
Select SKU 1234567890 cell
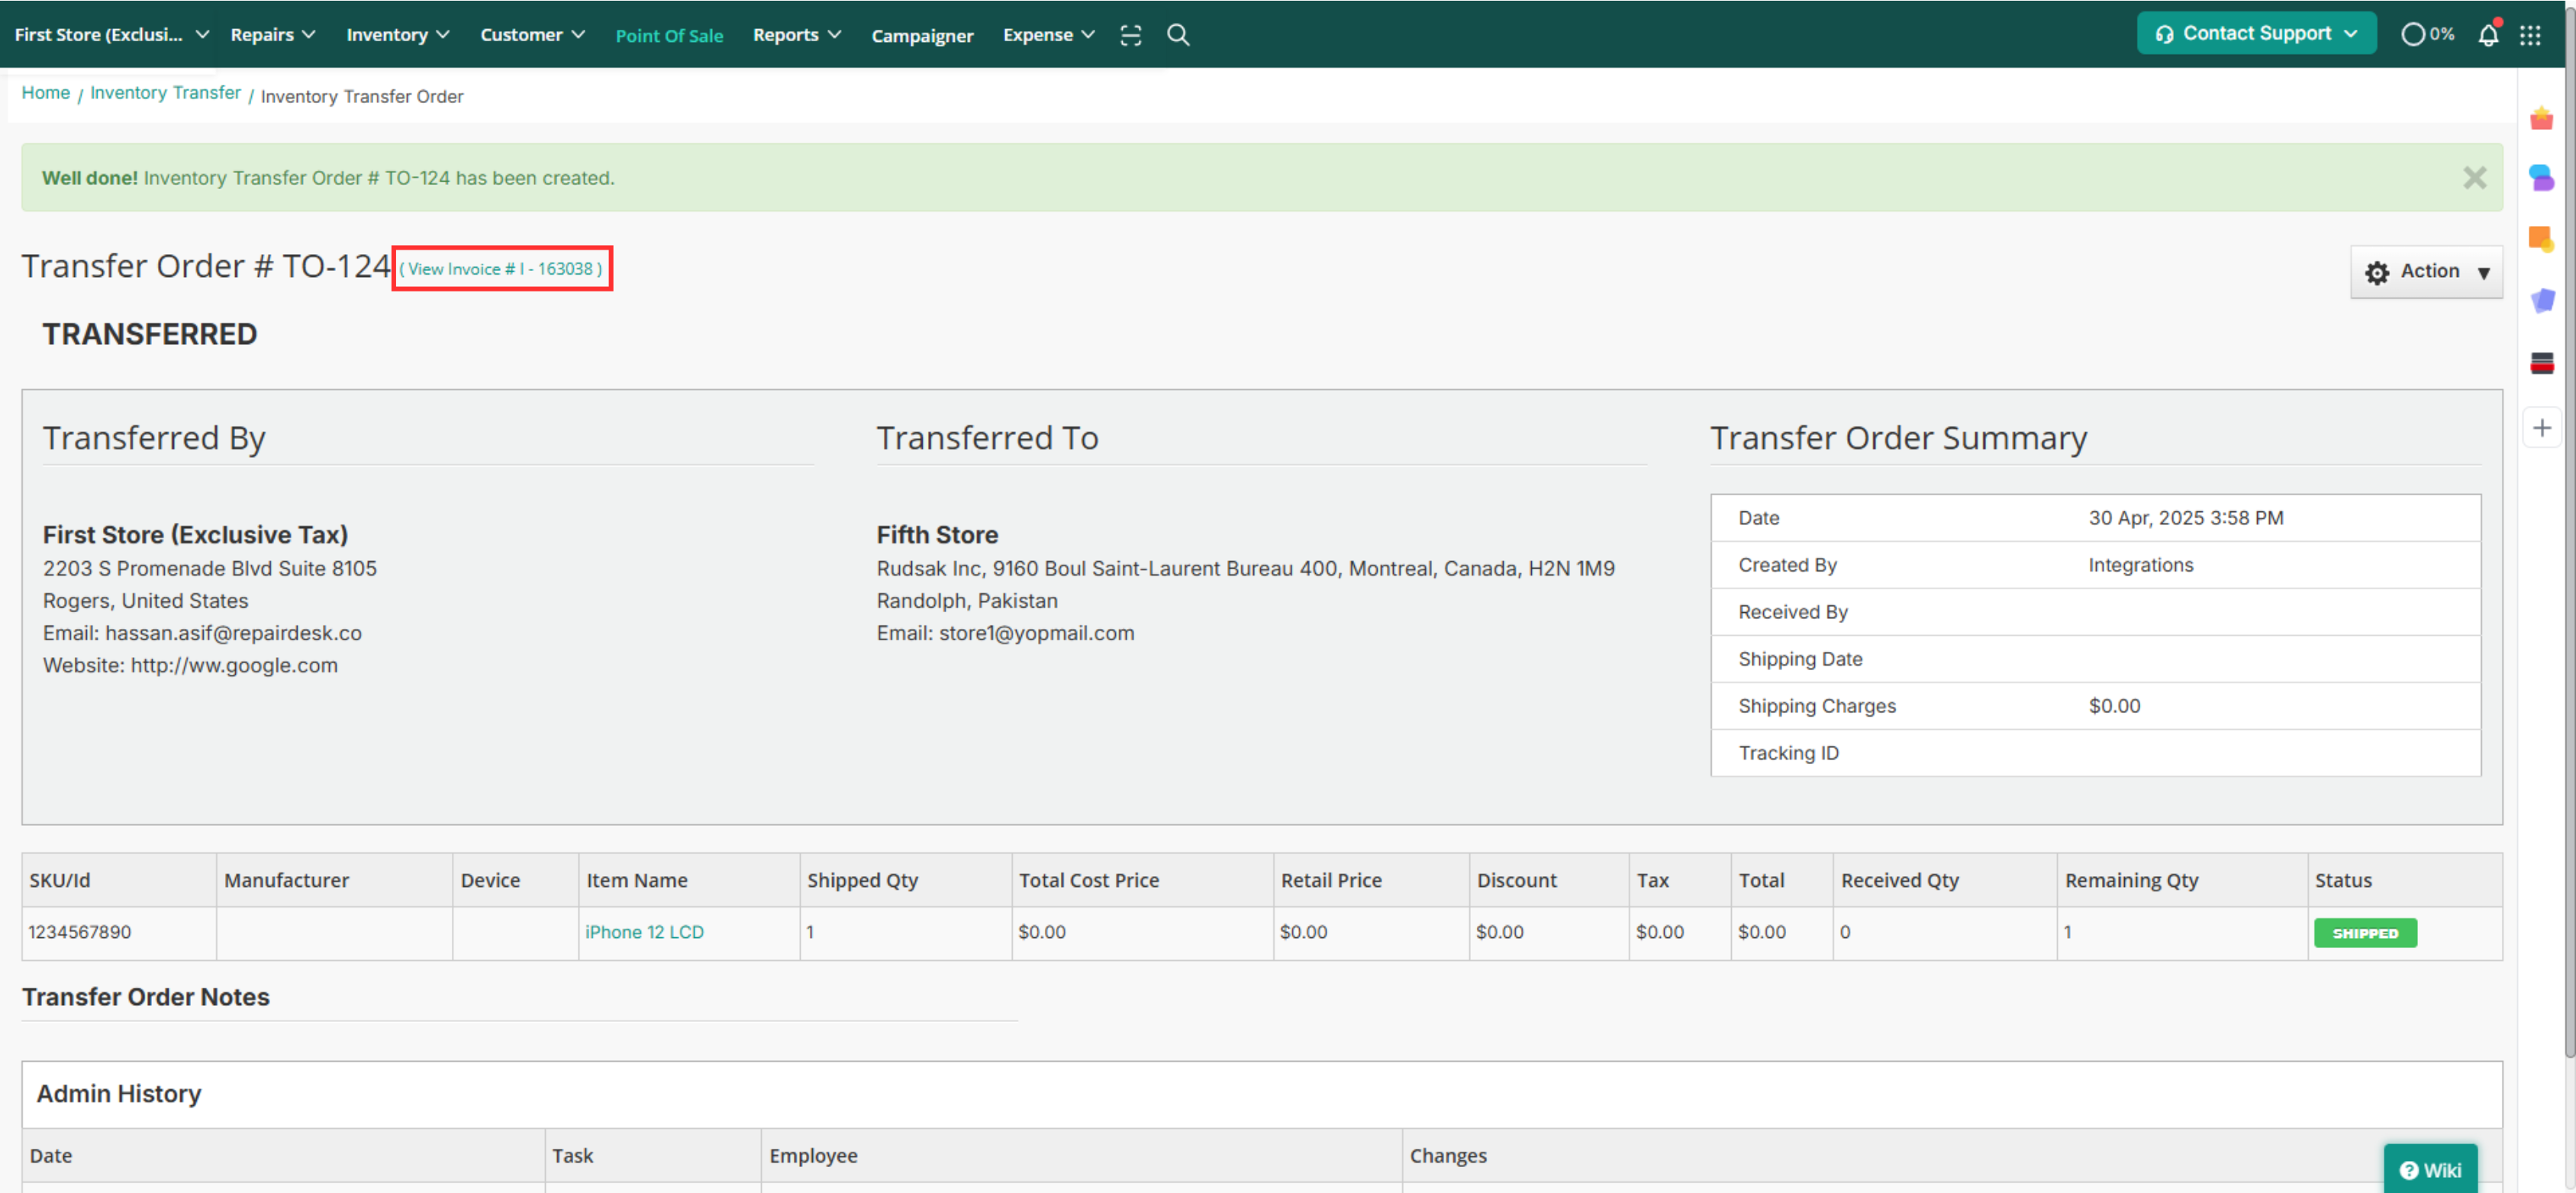pyautogui.click(x=119, y=933)
